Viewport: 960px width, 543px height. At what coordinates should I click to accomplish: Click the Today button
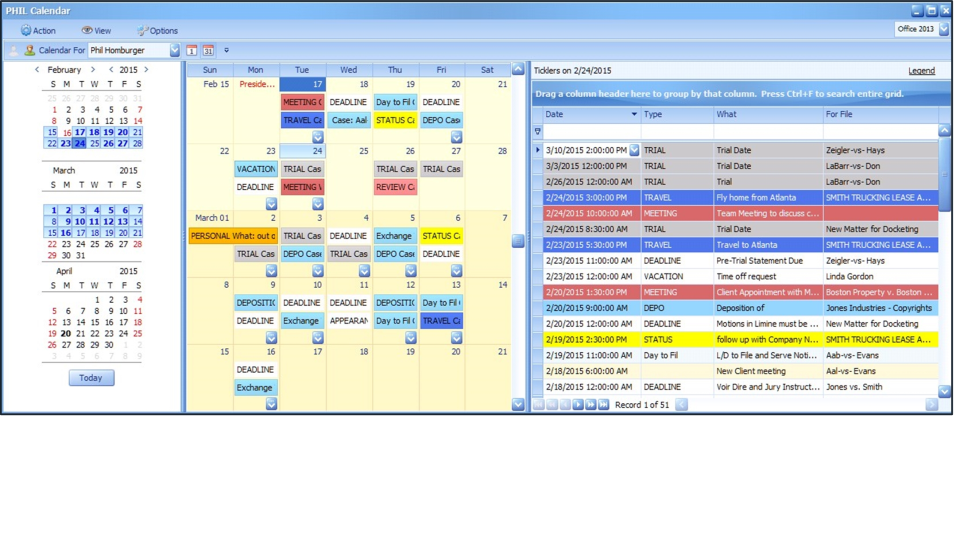coord(91,378)
